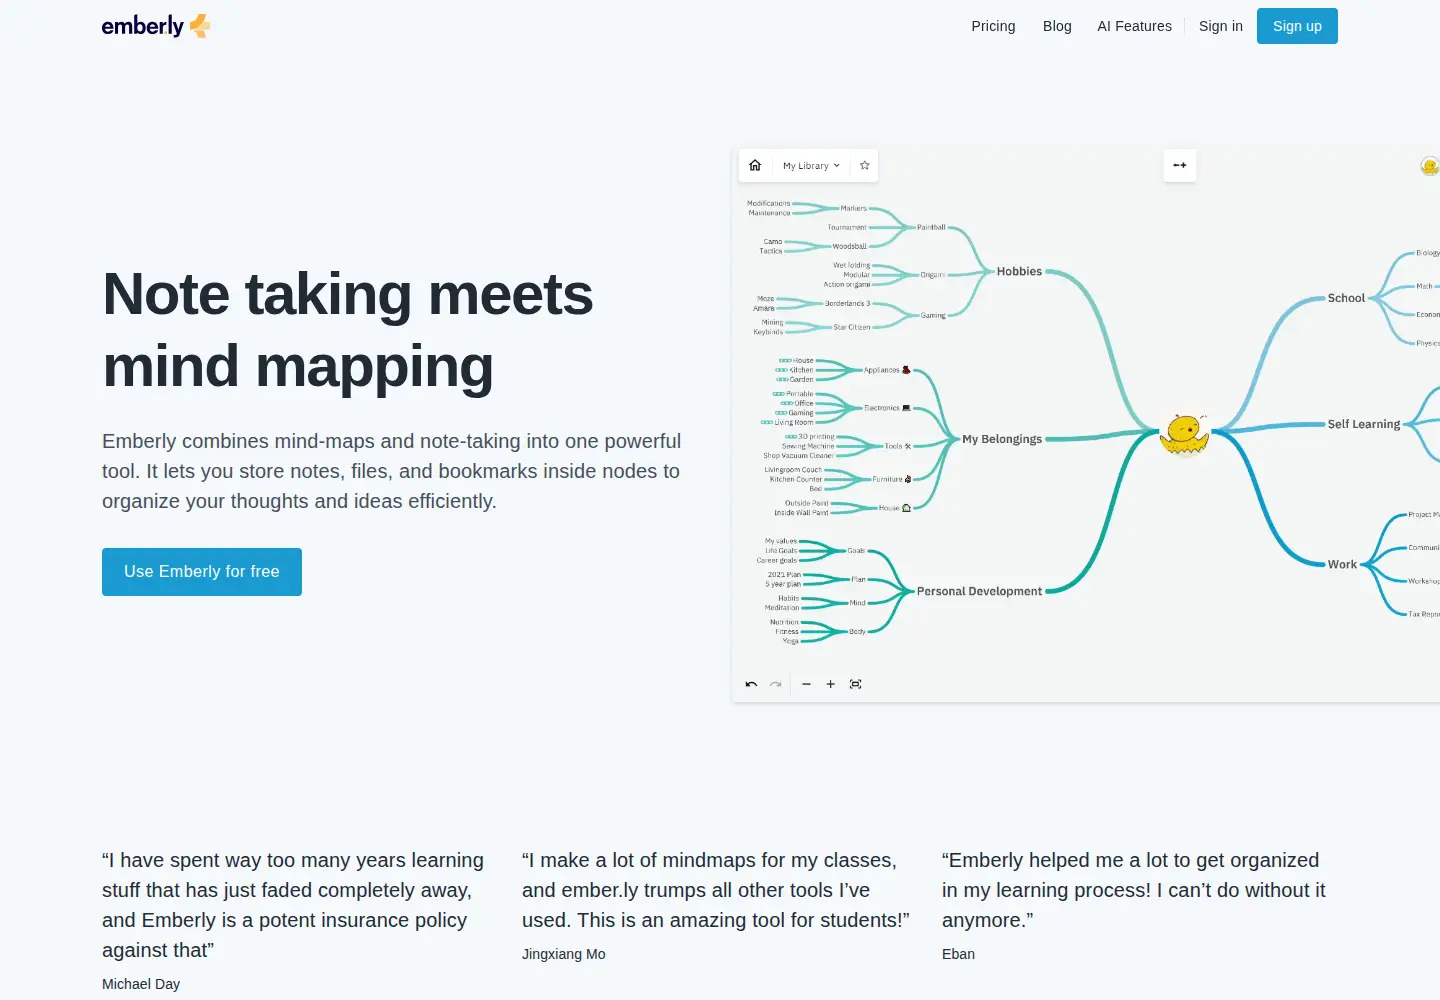Click the Tools node

pos(898,446)
